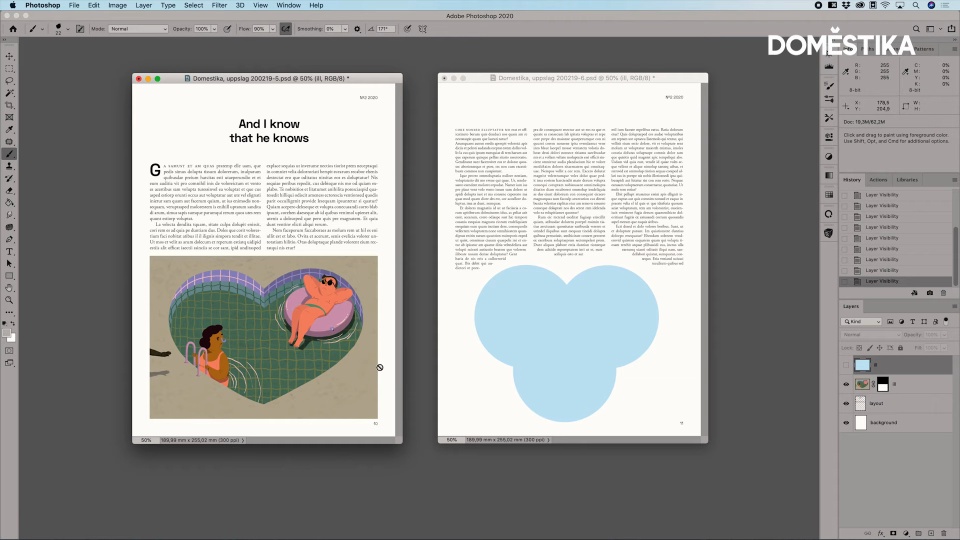Pick the Crop tool
Image resolution: width=960 pixels, height=540 pixels.
[x=10, y=105]
